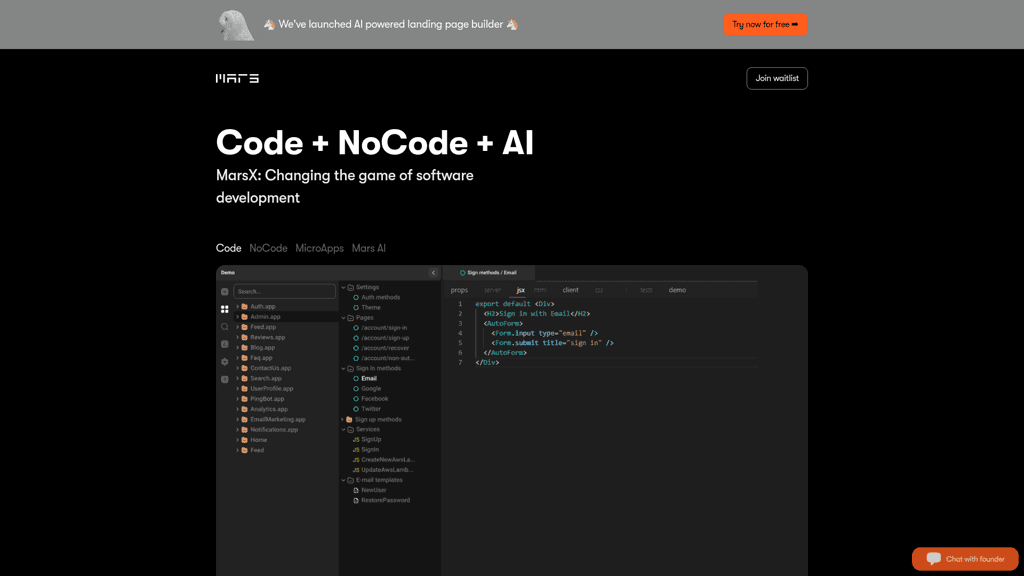Collapse the Services section

(x=343, y=430)
